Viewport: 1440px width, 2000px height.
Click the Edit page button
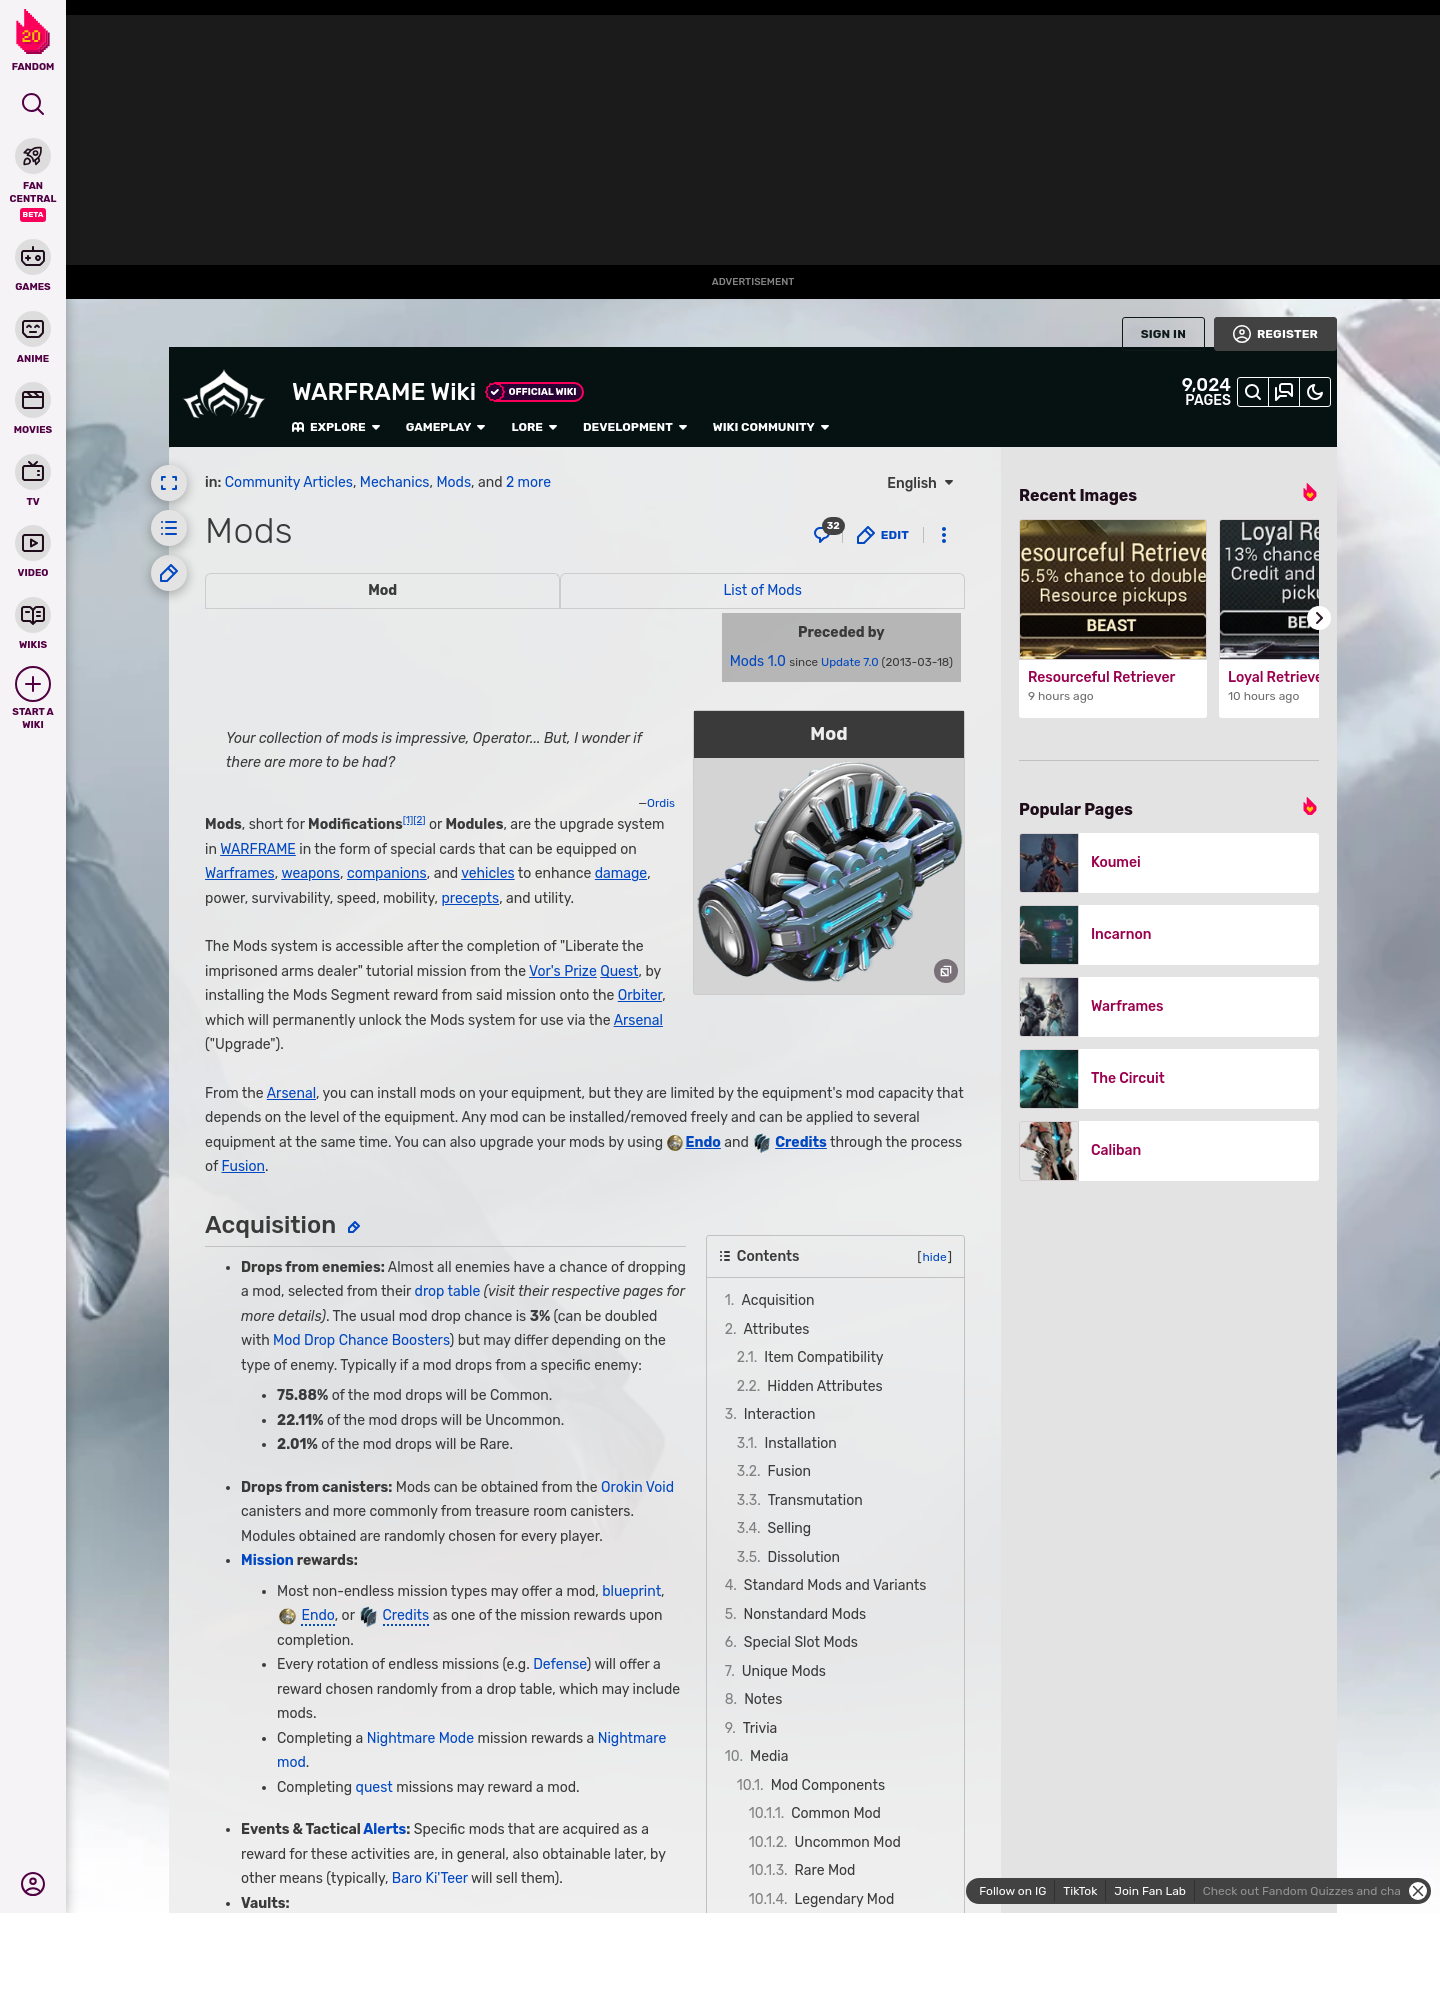883,535
